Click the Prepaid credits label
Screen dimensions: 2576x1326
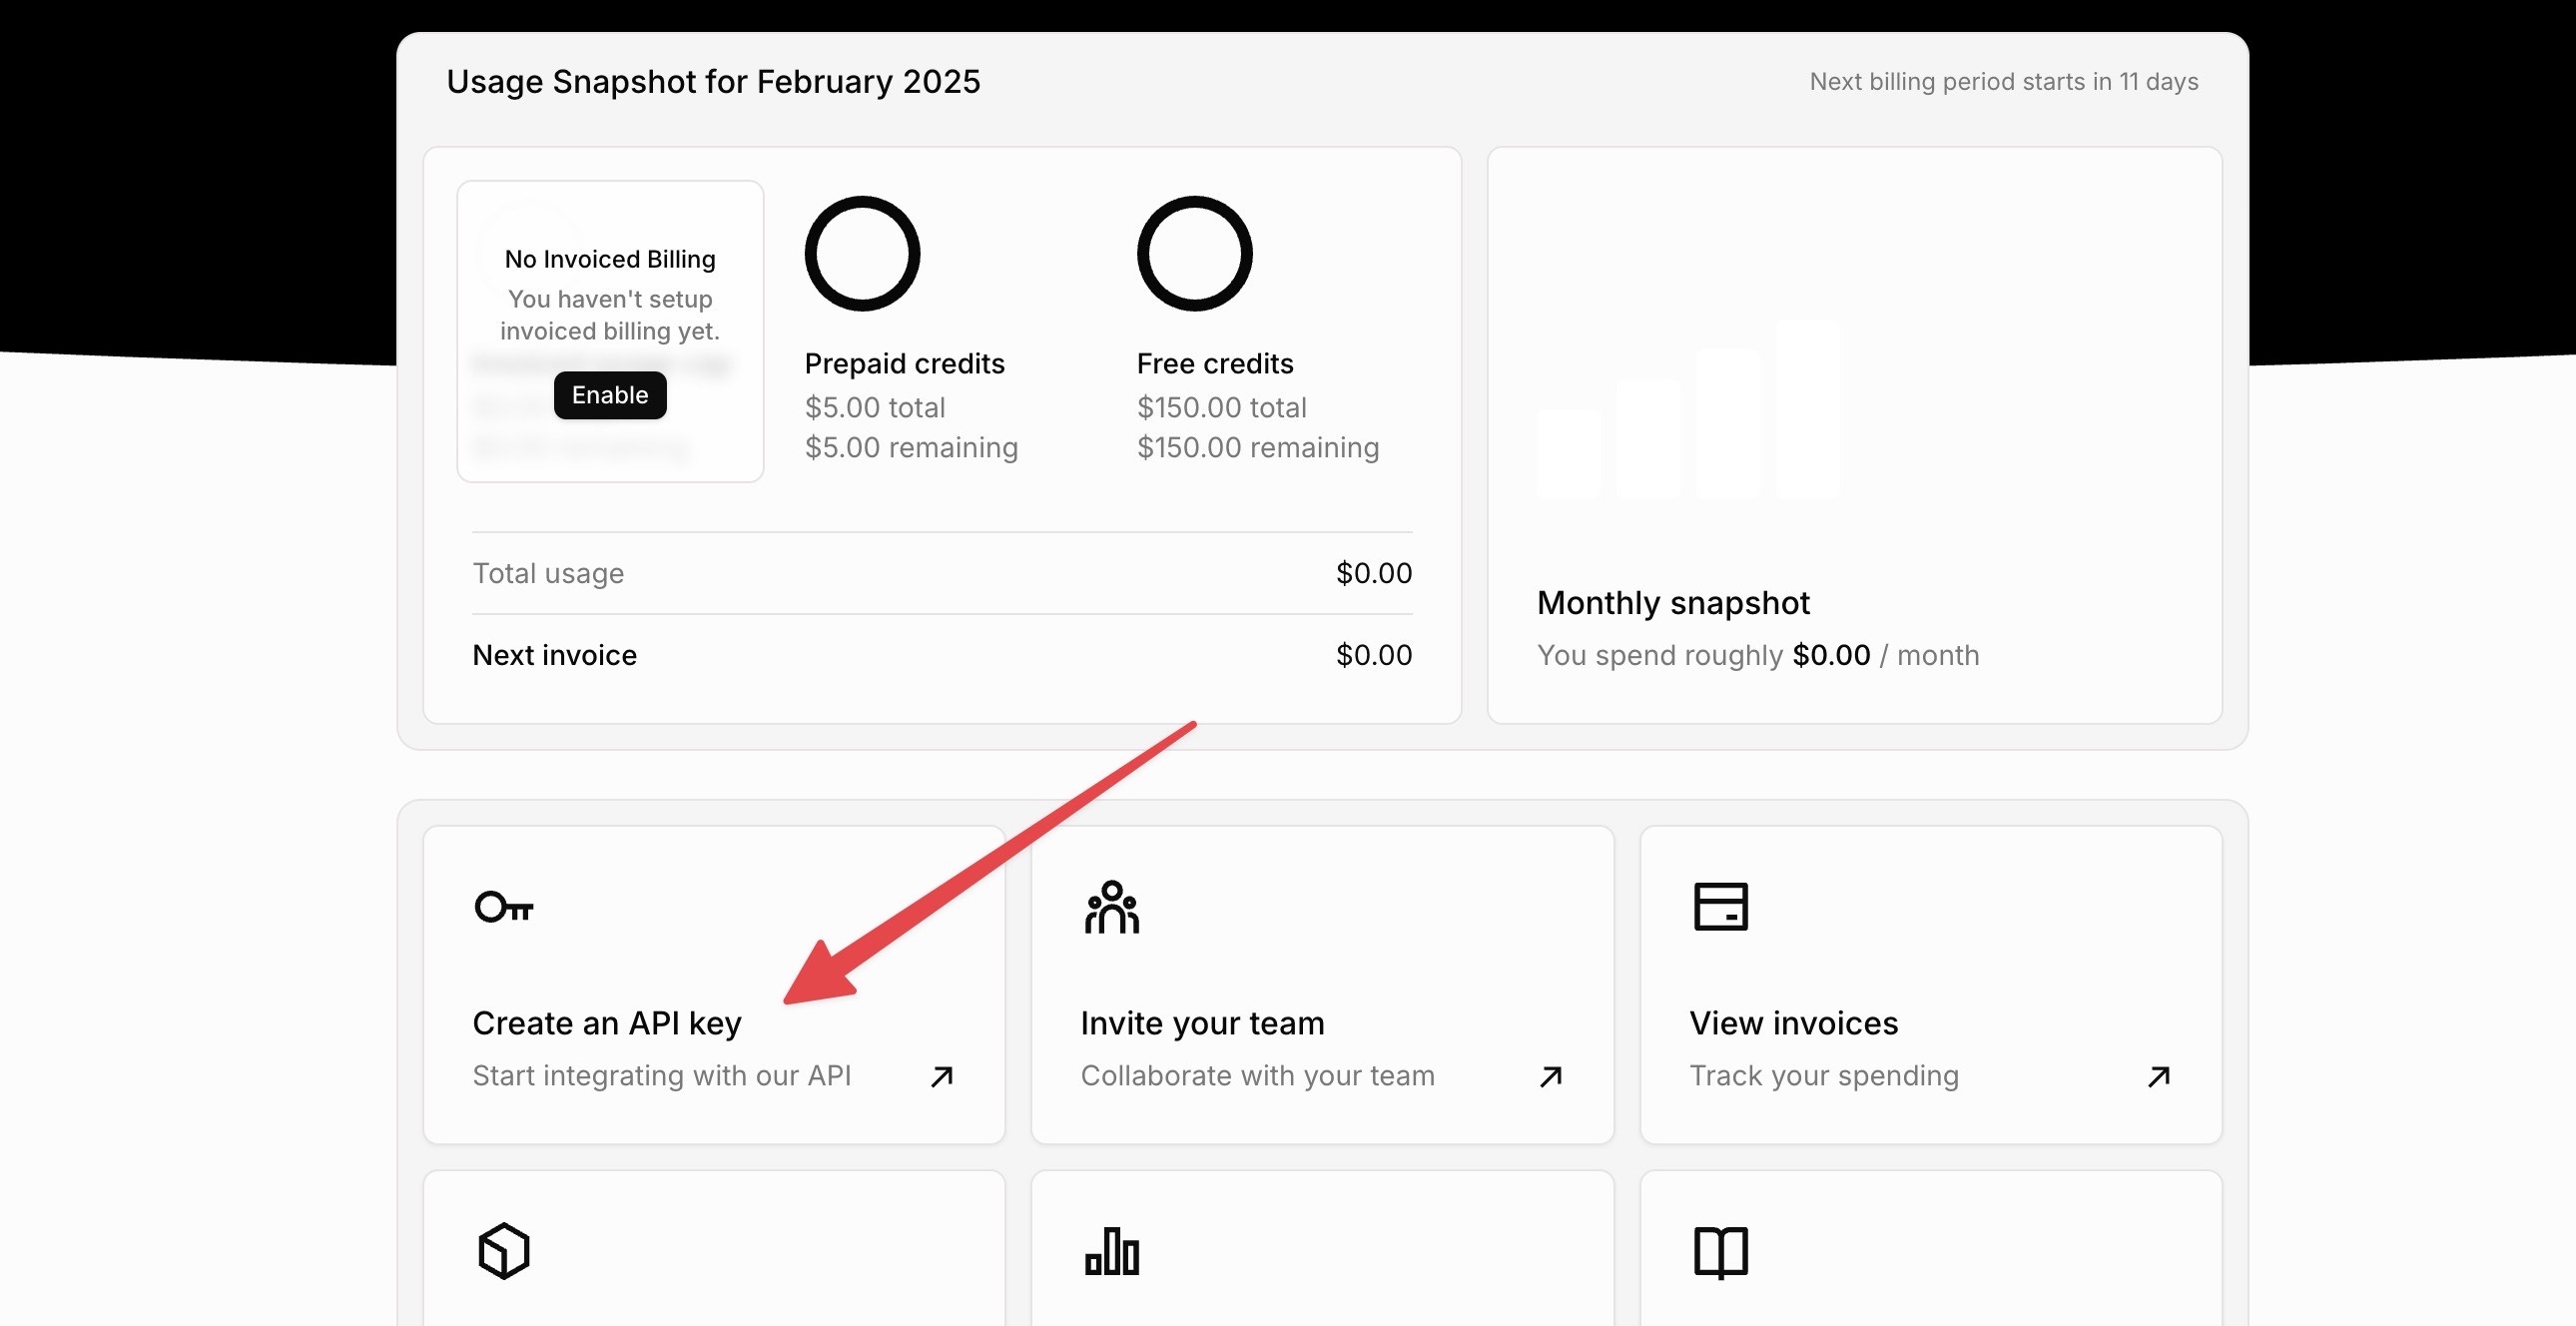(x=905, y=364)
